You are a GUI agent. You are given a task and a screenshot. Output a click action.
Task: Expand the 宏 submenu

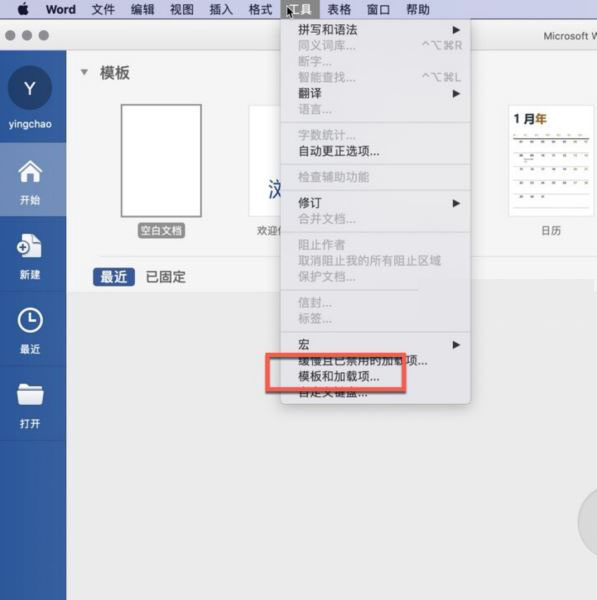[x=375, y=345]
